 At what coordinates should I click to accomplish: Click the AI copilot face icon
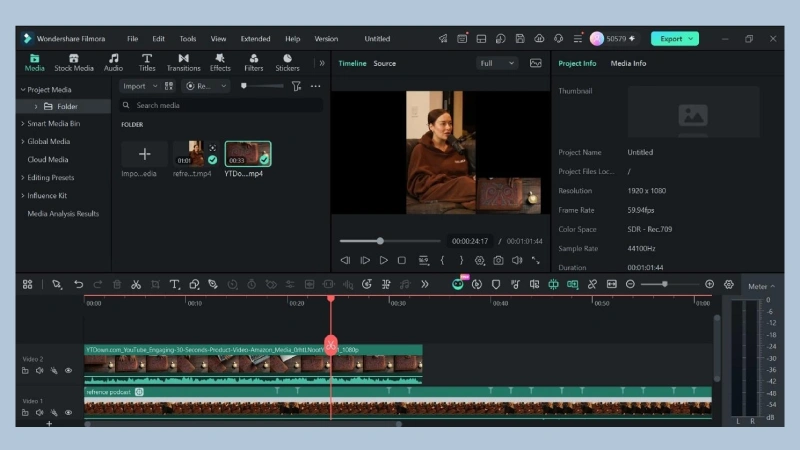tap(458, 284)
